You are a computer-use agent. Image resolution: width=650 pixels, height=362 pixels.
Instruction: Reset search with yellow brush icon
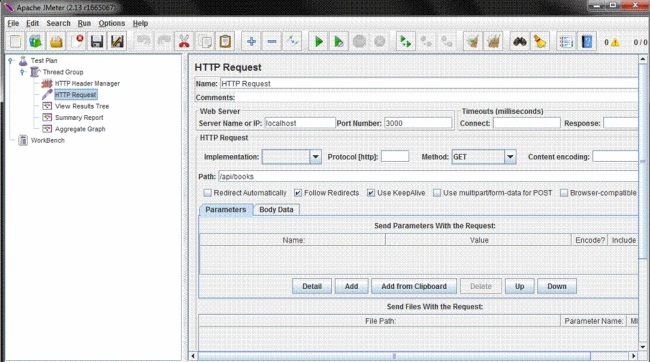(540, 41)
